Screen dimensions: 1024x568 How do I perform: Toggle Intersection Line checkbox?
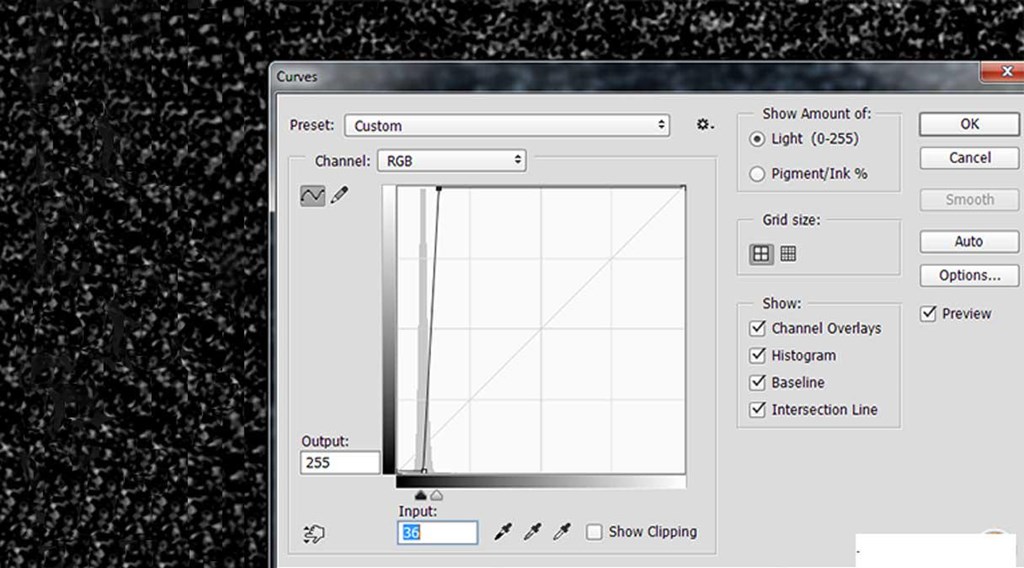pyautogui.click(x=758, y=409)
